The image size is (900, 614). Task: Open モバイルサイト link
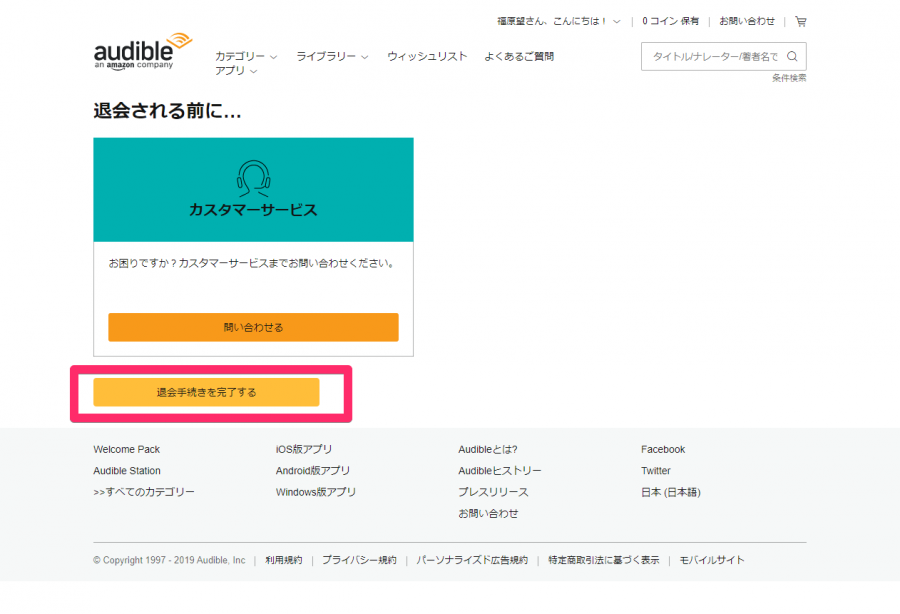pyautogui.click(x=712, y=560)
